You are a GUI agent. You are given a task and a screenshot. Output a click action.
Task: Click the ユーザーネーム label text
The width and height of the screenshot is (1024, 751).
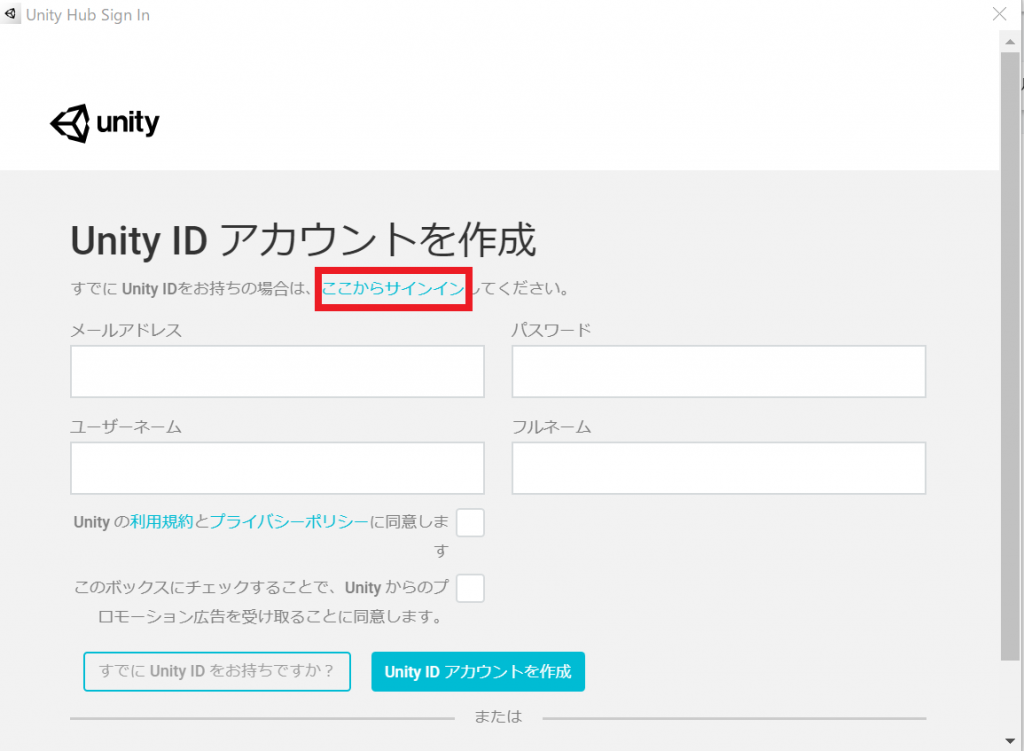pos(126,427)
